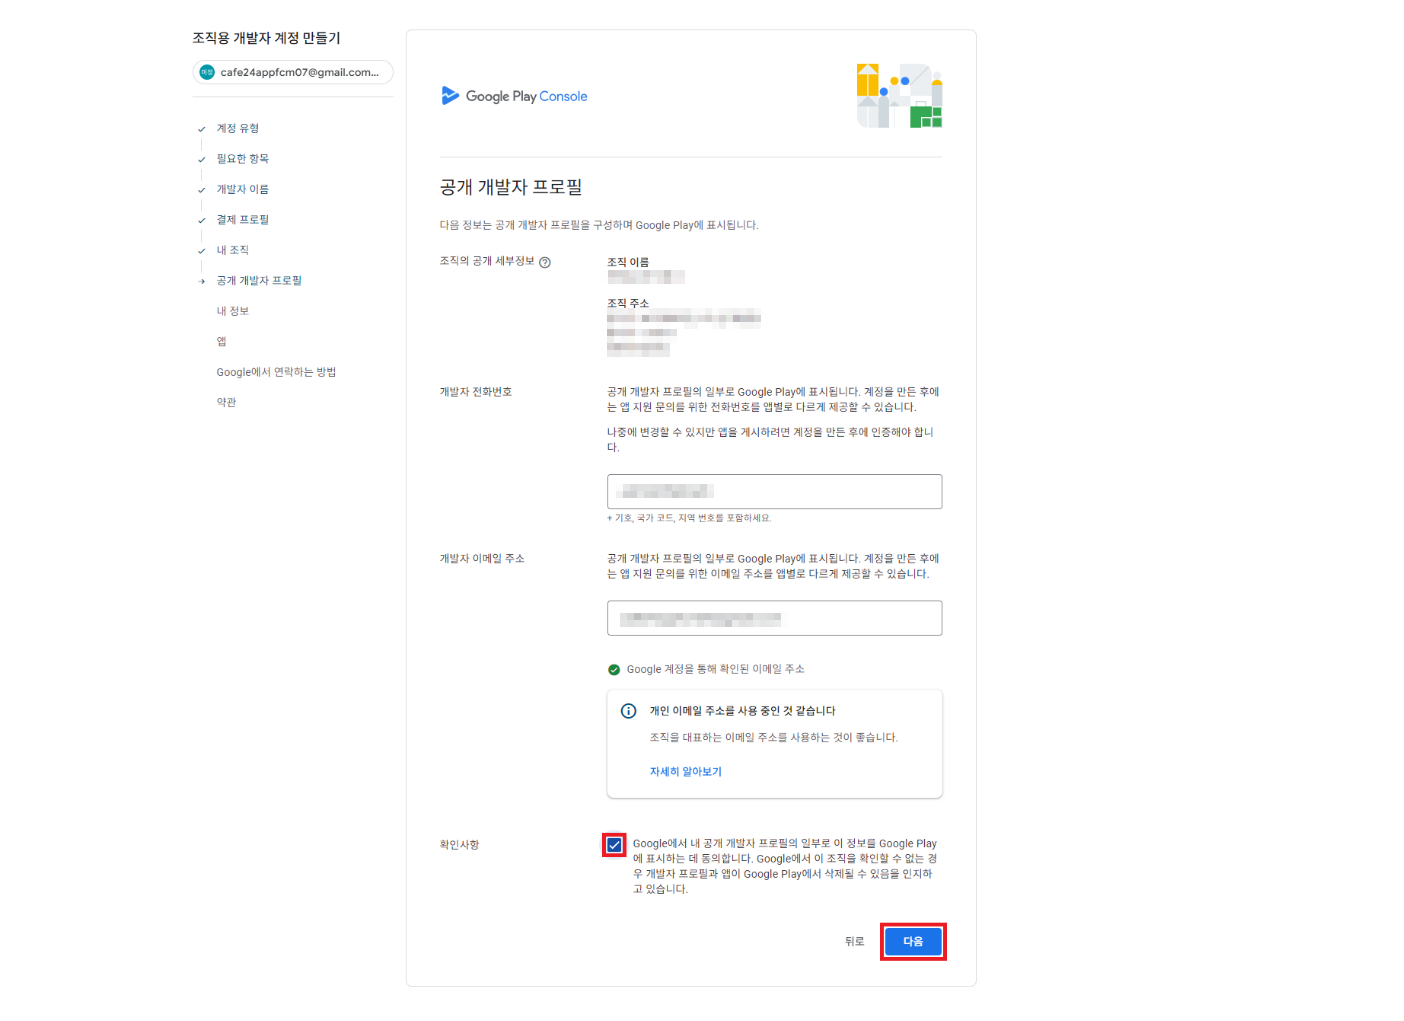Image resolution: width=1404 pixels, height=1021 pixels.
Task: Open the 내 조직 sidebar step
Action: (233, 250)
